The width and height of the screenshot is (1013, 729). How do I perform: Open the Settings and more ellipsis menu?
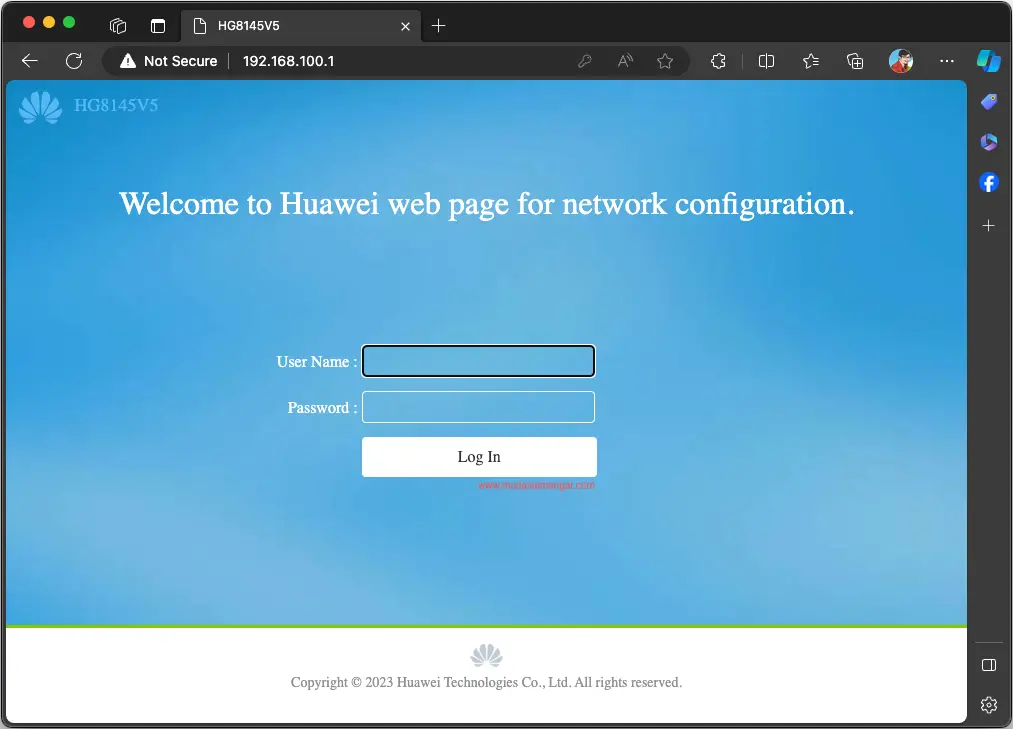click(946, 61)
